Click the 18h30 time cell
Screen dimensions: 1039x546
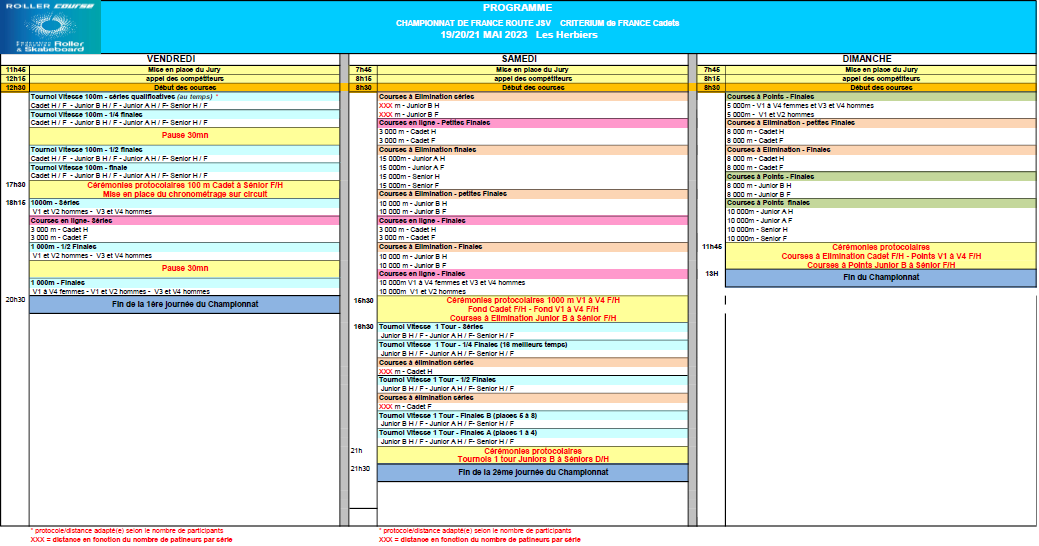point(363,327)
